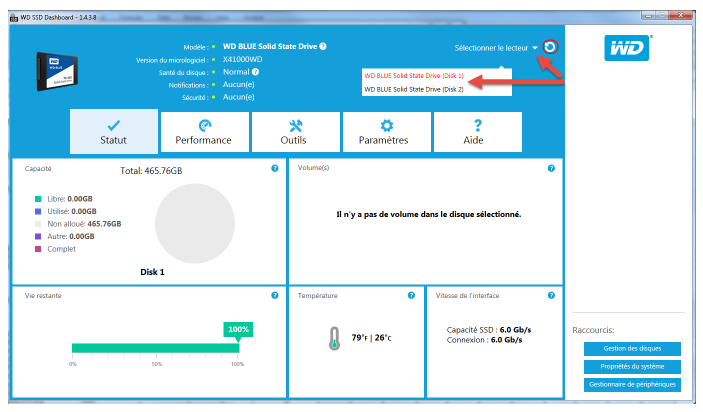Click Connexion : 6.0 Gb/s text

(484, 340)
